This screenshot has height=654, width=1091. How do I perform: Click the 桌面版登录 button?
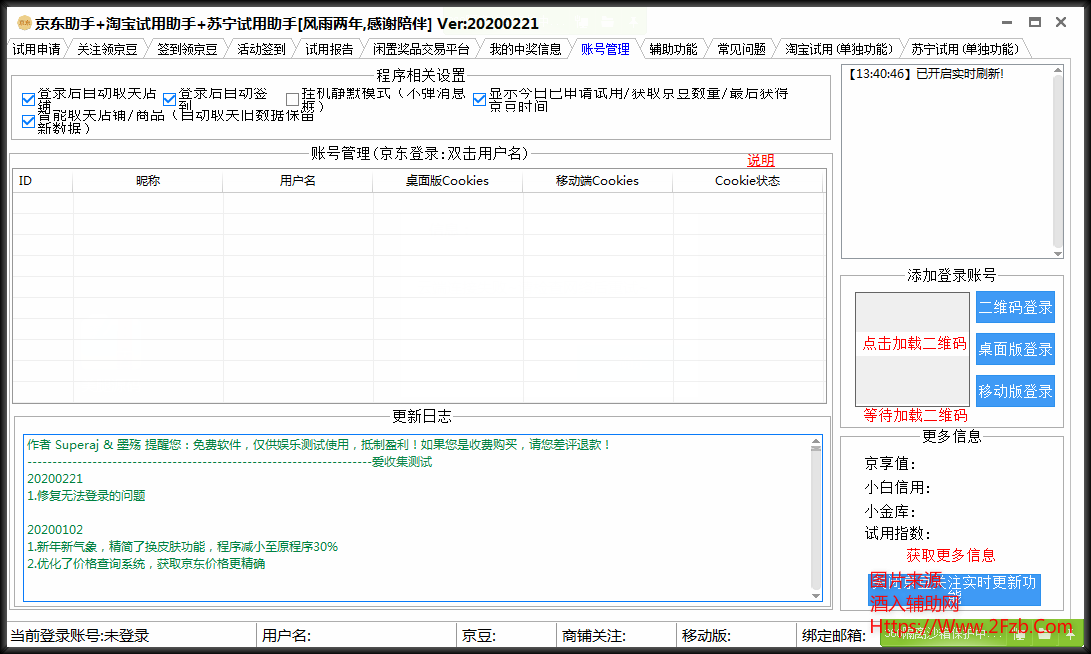point(1015,349)
